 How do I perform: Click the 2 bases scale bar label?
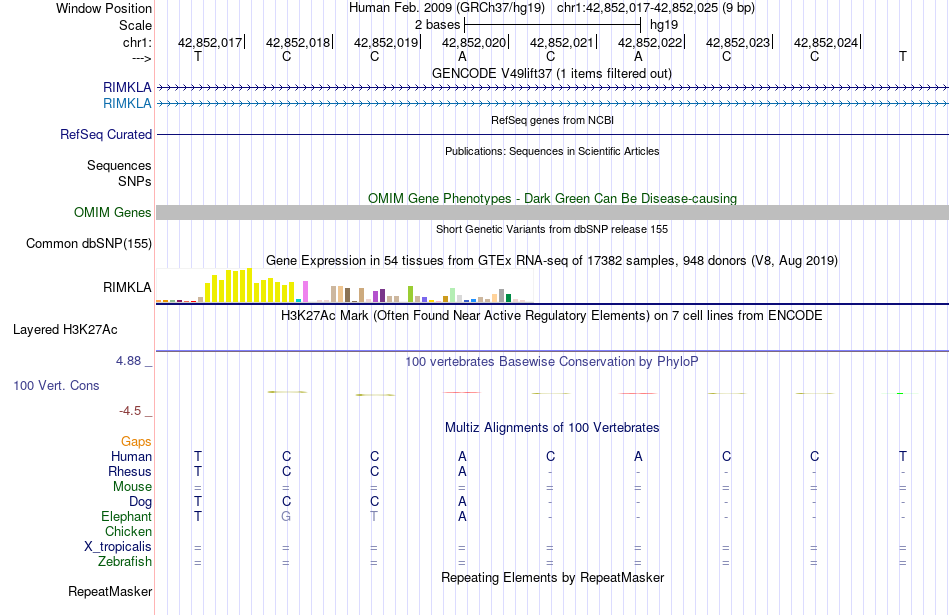(x=437, y=25)
